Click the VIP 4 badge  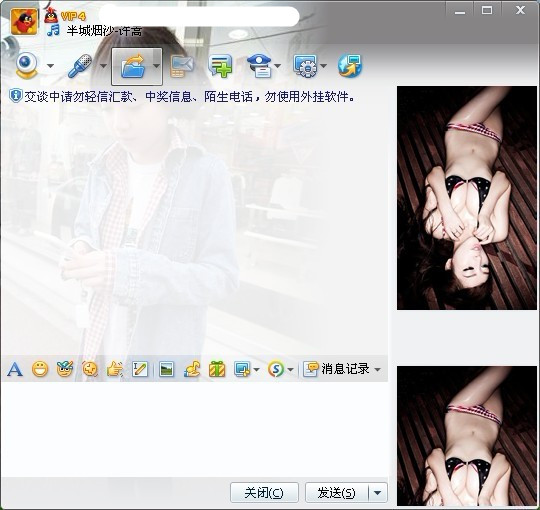pos(73,16)
